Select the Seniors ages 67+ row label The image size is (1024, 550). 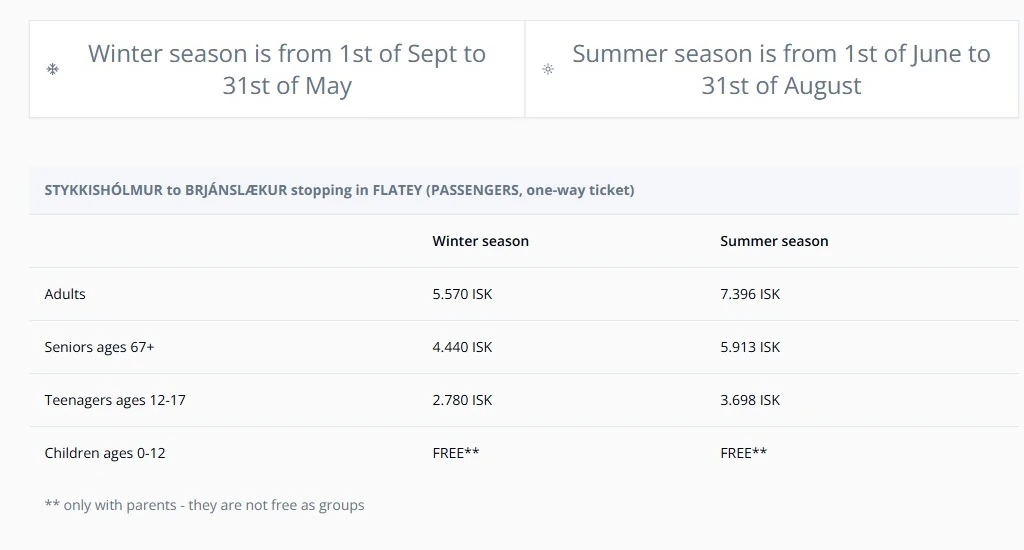point(99,347)
